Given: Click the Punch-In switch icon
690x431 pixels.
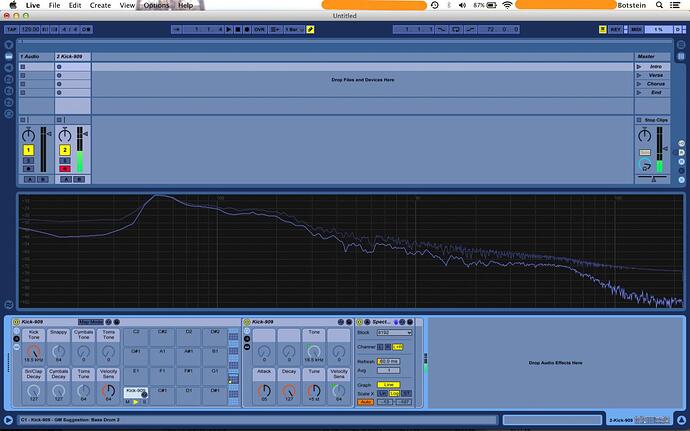Looking at the screenshot, I should [x=441, y=29].
